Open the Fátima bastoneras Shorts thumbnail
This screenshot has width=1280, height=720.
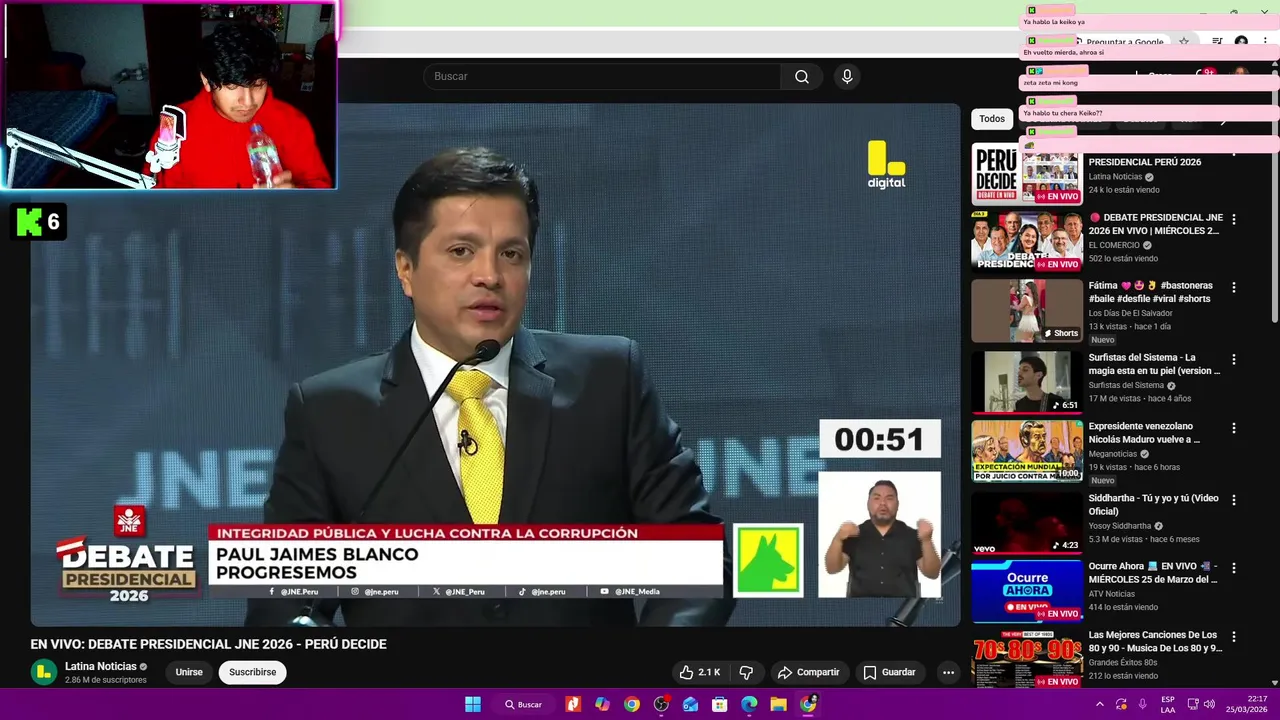(x=1027, y=310)
